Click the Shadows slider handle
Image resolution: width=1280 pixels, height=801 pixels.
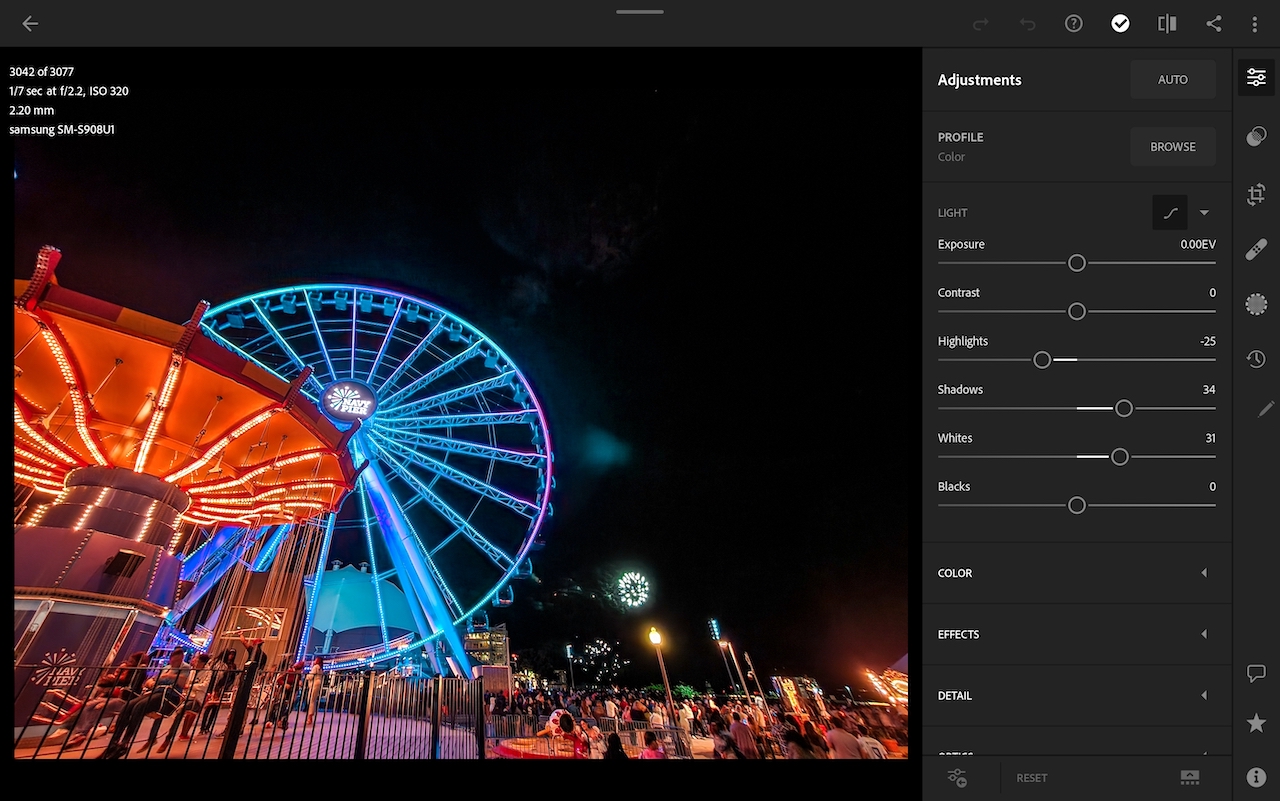[1123, 408]
